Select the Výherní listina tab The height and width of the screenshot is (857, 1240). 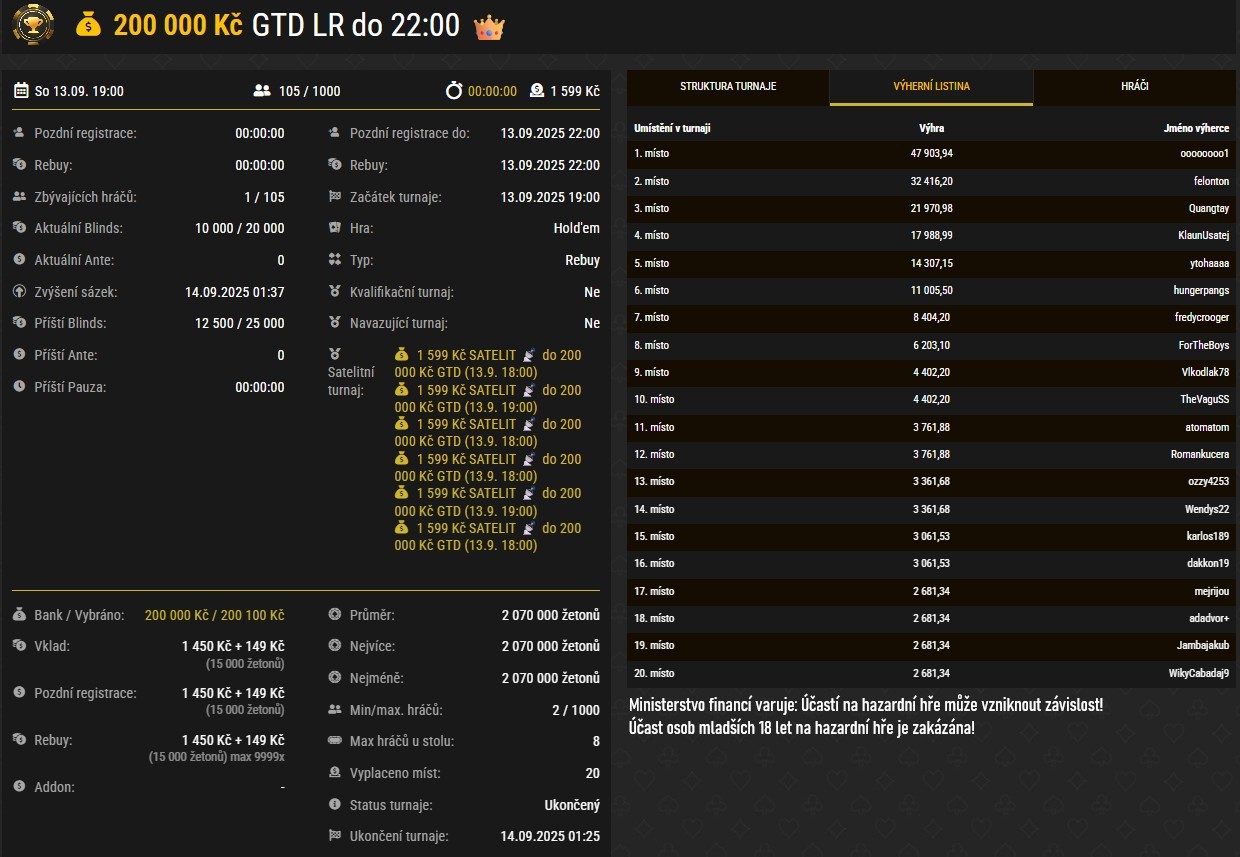point(931,87)
